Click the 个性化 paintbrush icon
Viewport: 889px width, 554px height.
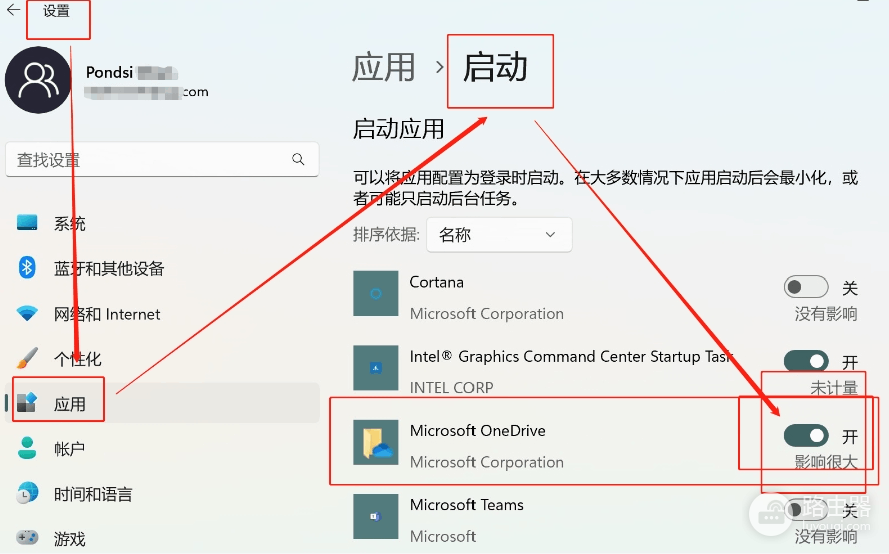[x=27, y=358]
